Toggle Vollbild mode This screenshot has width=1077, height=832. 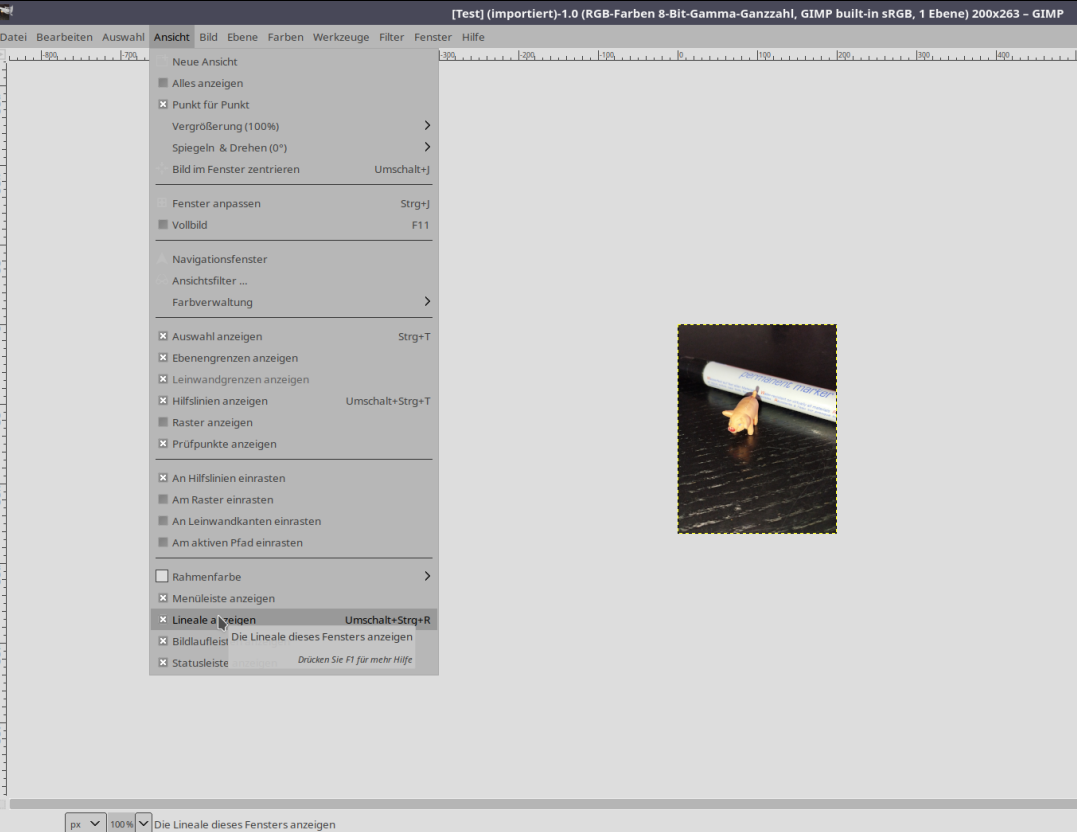[x=189, y=225]
